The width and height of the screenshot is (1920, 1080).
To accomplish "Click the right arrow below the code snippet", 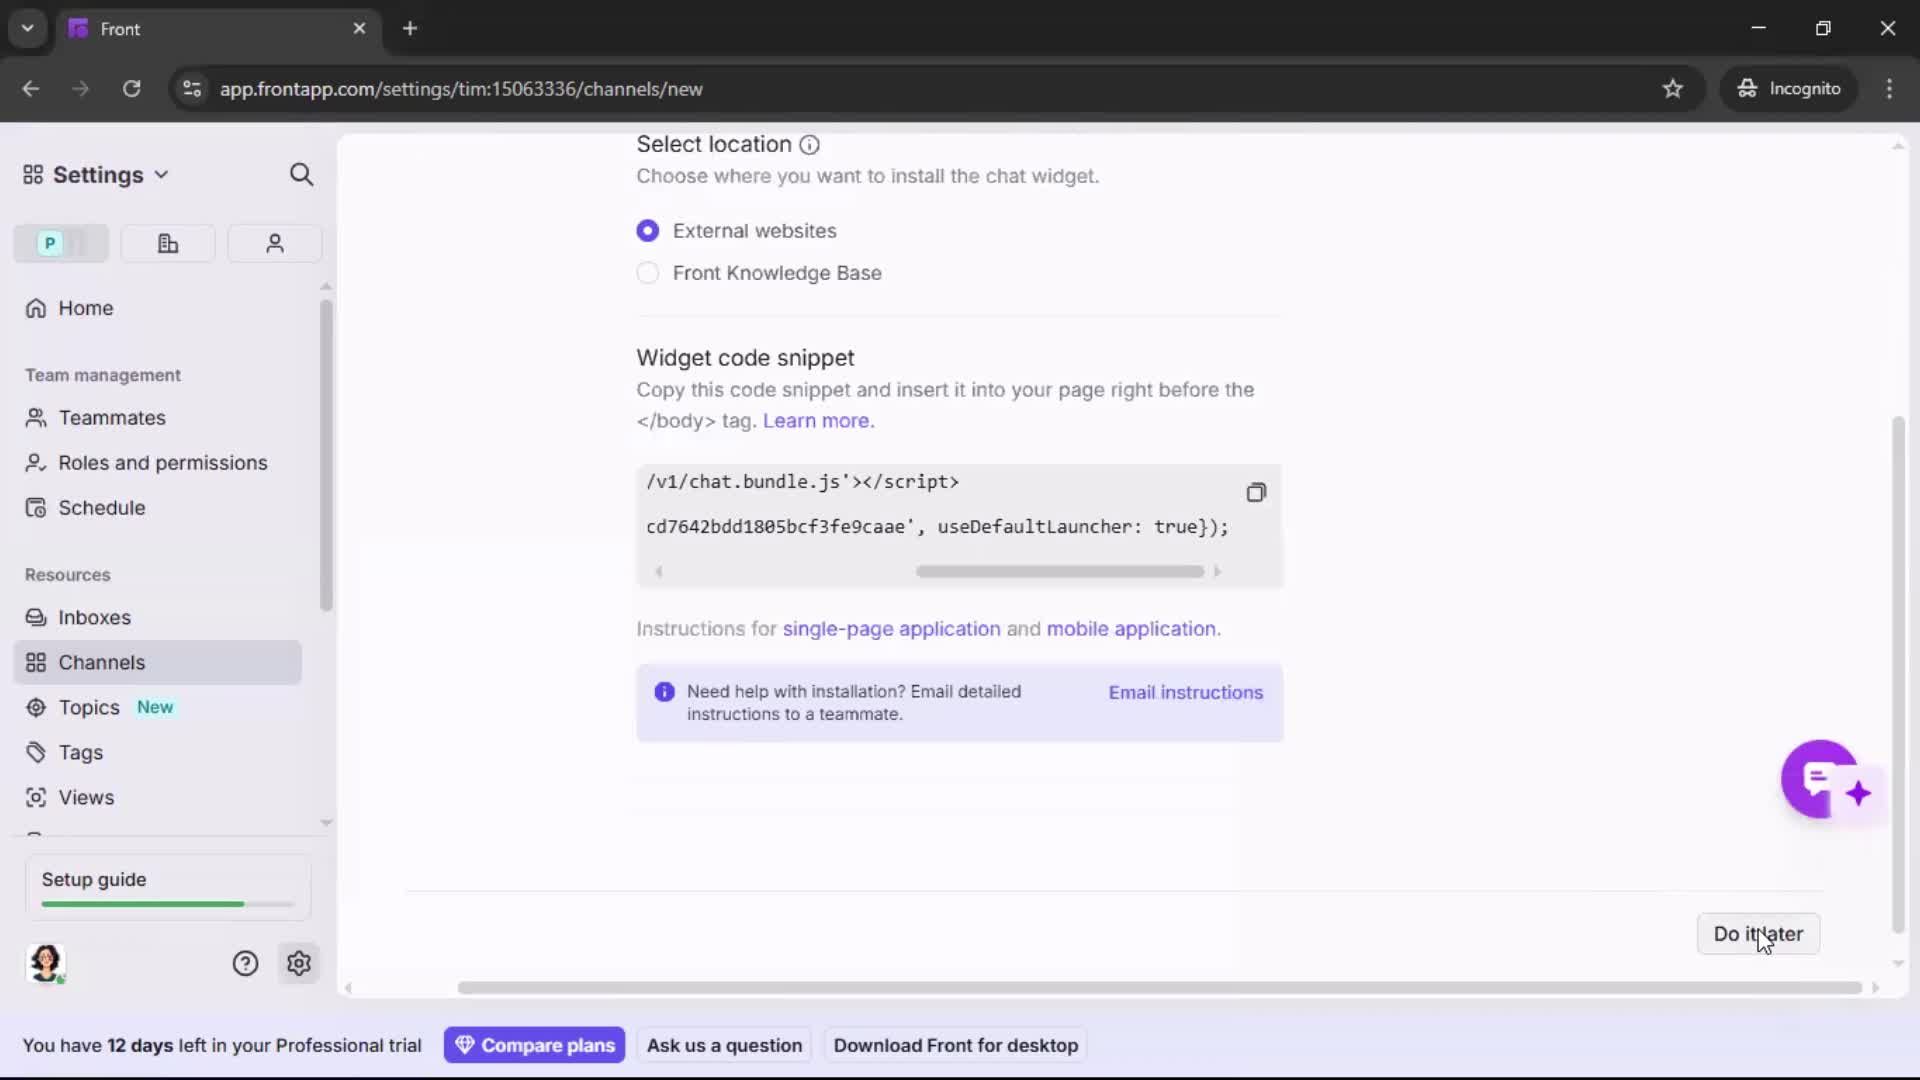I will tap(1219, 571).
